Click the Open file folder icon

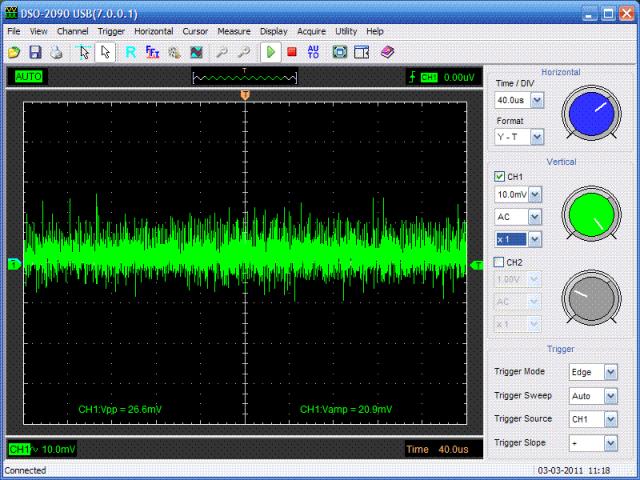coord(14,51)
